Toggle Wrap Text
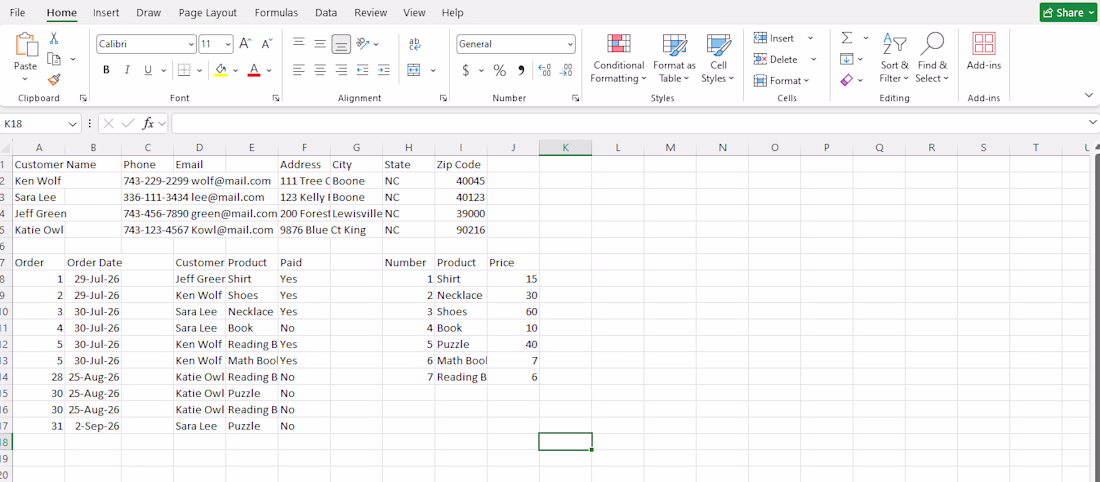 point(414,44)
